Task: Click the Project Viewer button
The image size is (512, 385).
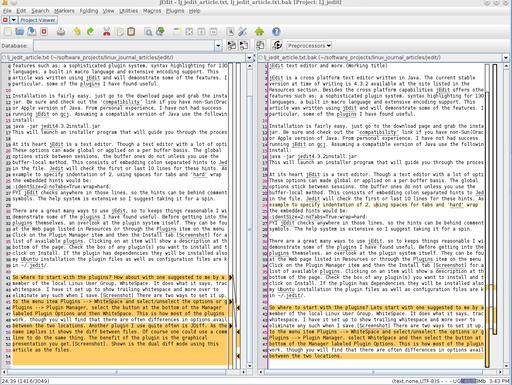Action: pos(37,20)
